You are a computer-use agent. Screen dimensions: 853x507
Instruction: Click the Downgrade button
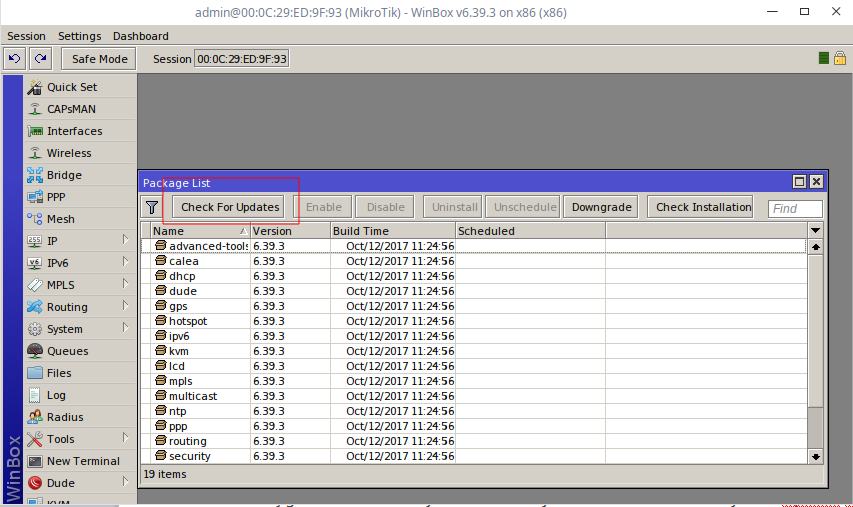click(601, 207)
